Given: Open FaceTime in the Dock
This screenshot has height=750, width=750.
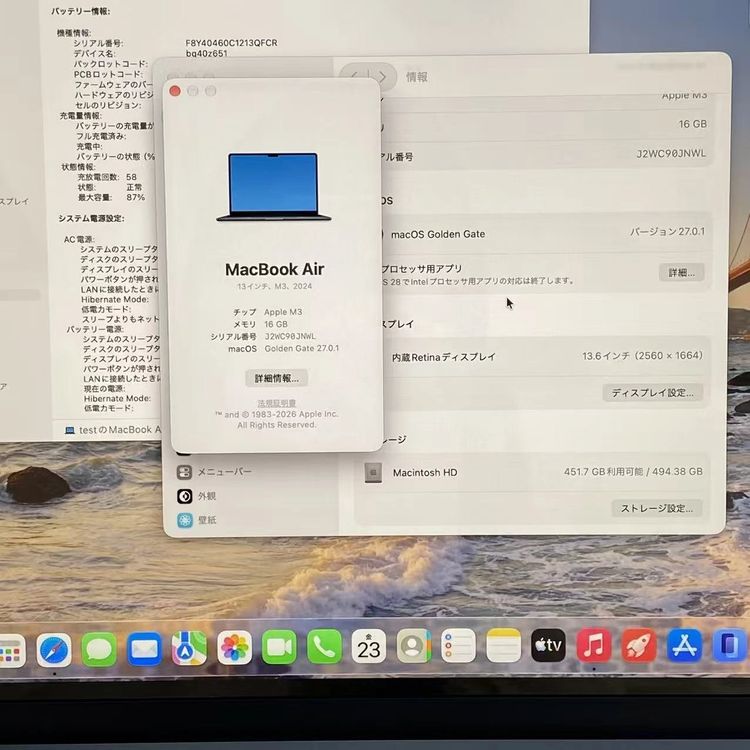Looking at the screenshot, I should coord(279,648).
